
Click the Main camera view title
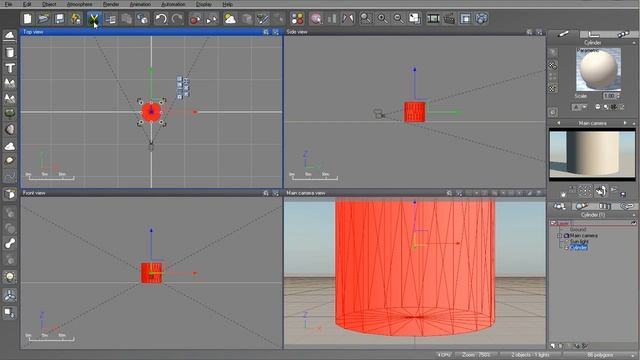point(306,193)
